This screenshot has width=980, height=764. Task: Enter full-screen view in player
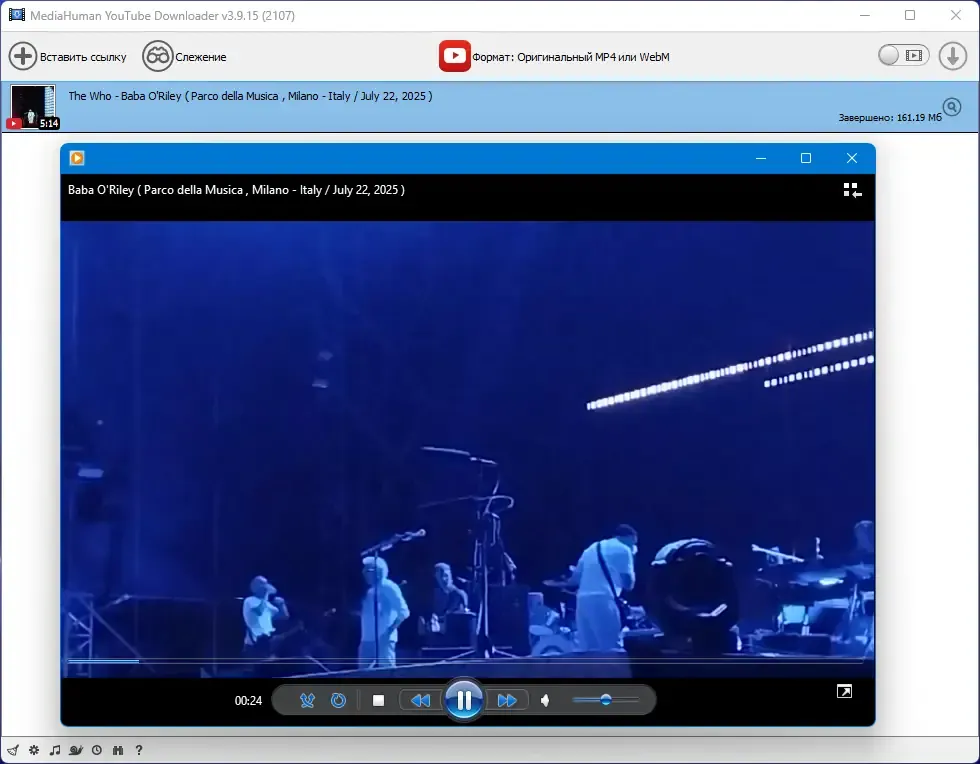pyautogui.click(x=844, y=691)
